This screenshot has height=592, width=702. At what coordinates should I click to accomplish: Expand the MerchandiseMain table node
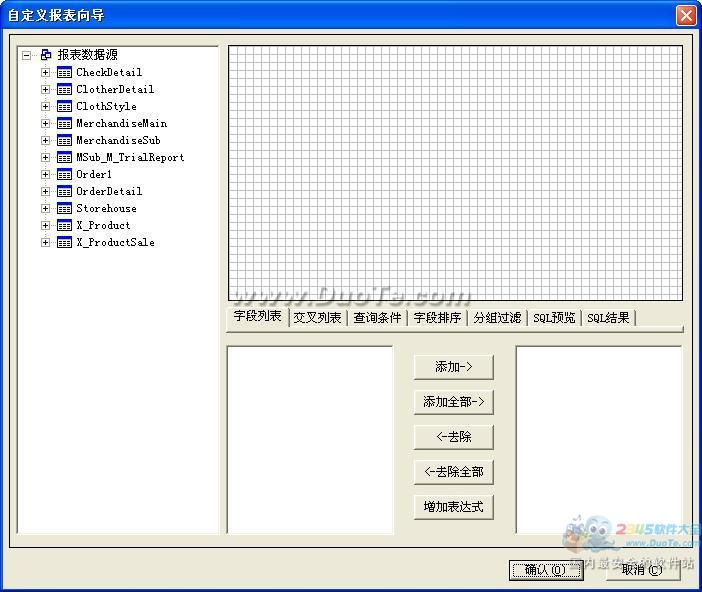45,123
